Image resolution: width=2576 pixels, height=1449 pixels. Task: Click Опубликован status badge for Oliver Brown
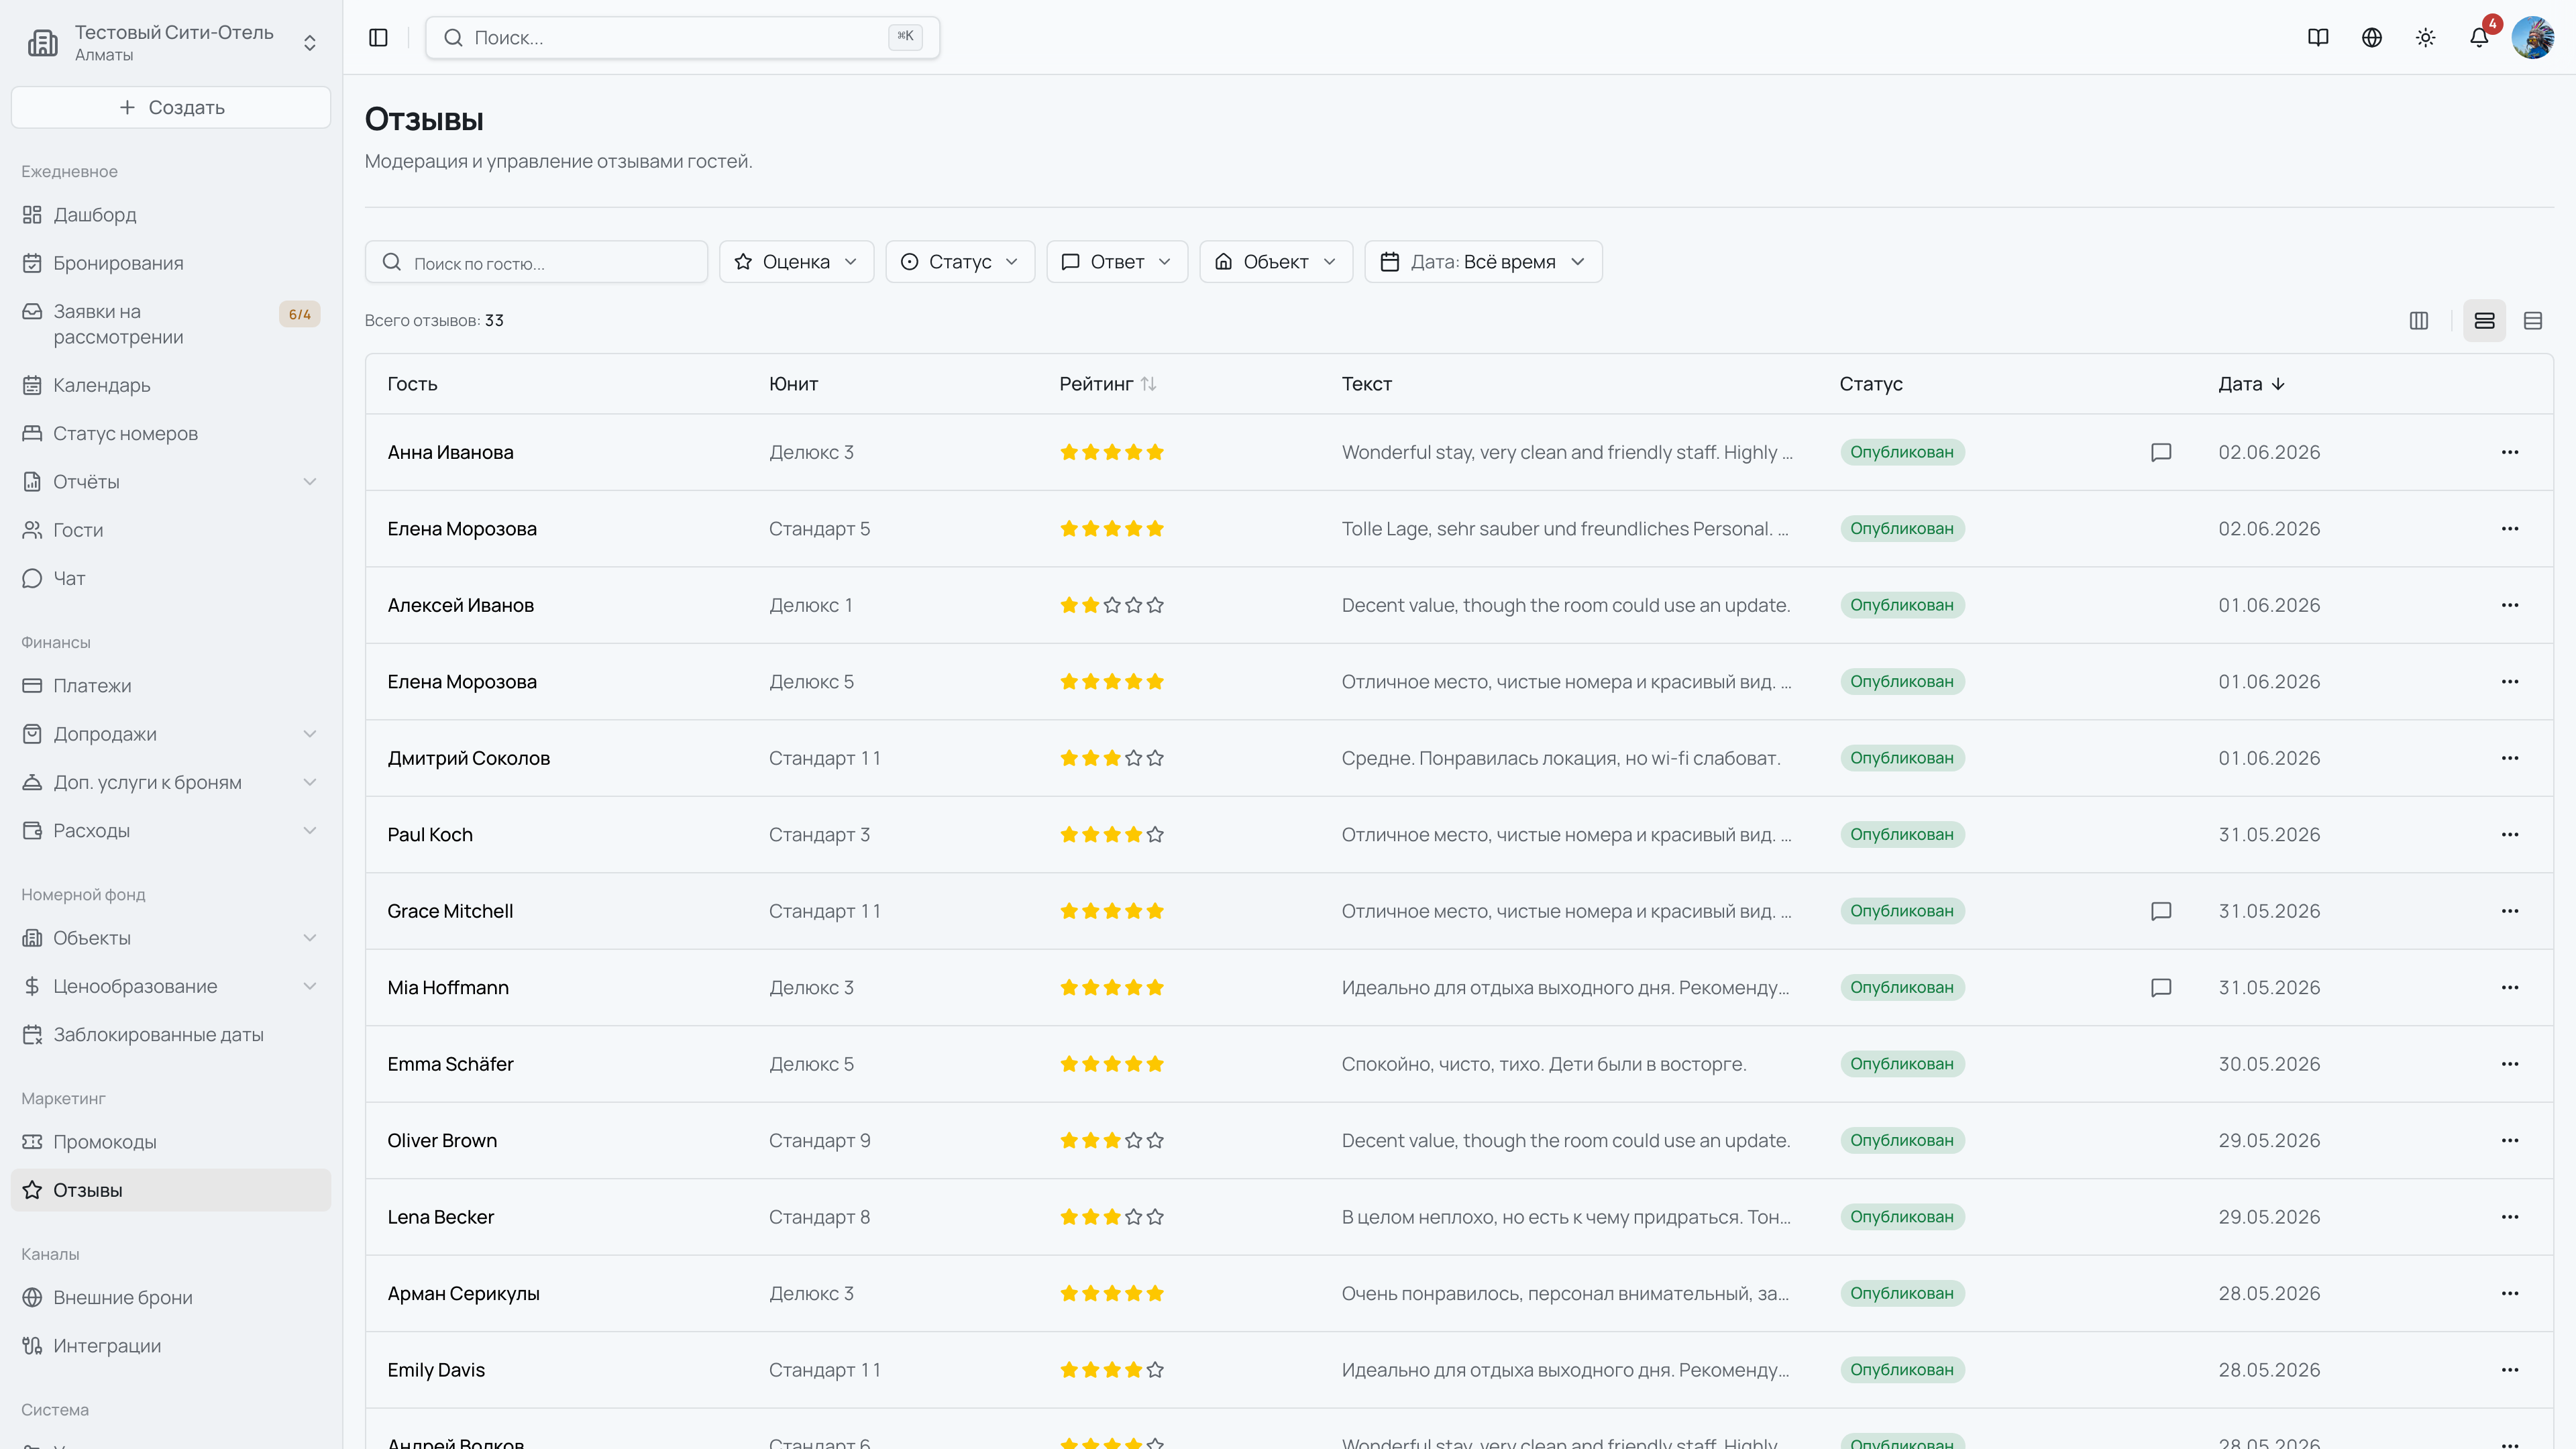click(1902, 1140)
